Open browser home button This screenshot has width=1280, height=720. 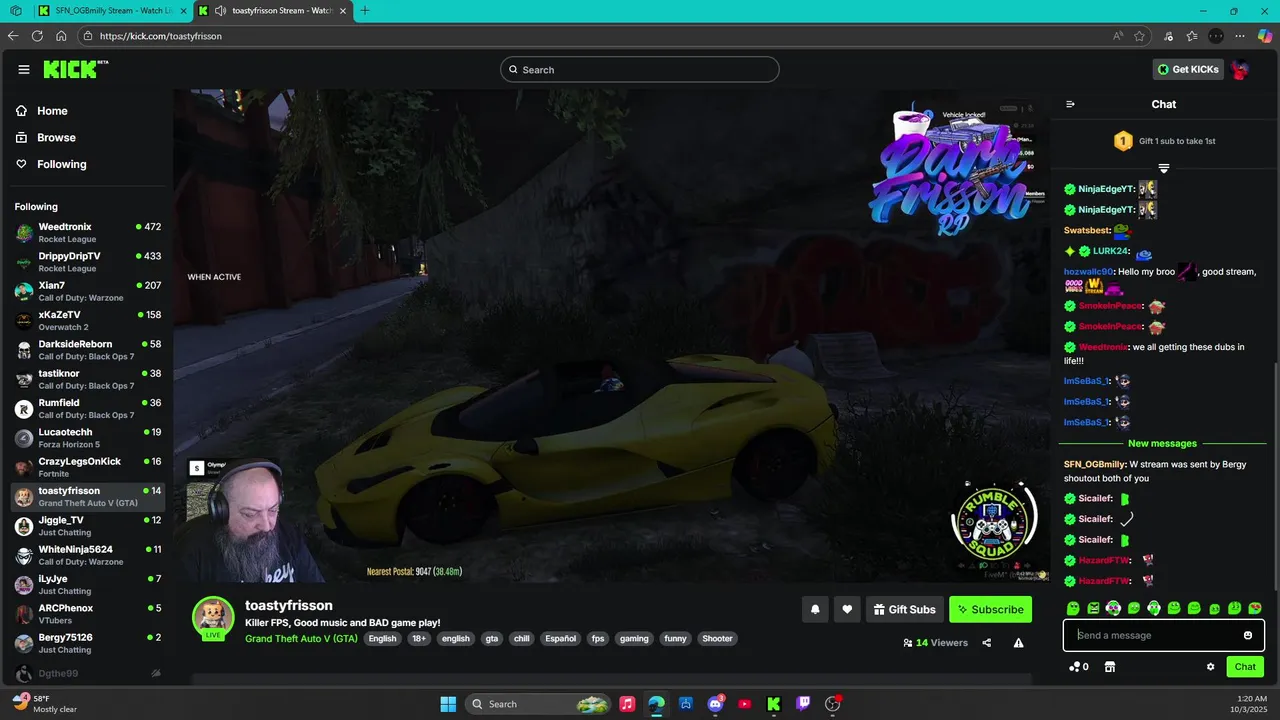61,36
